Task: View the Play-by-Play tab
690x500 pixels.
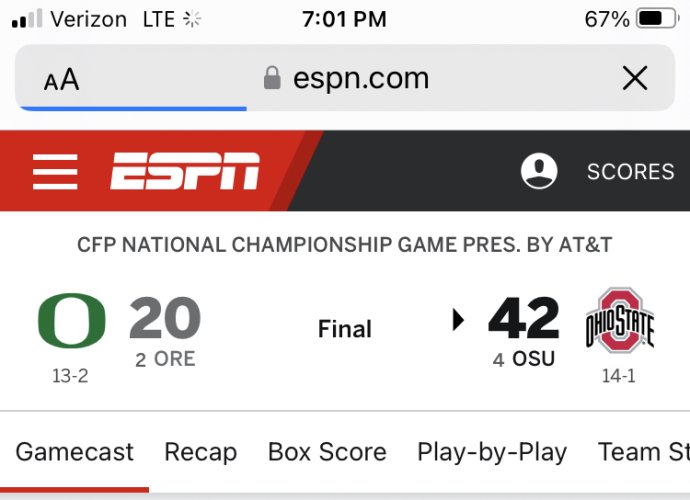Action: coord(492,452)
